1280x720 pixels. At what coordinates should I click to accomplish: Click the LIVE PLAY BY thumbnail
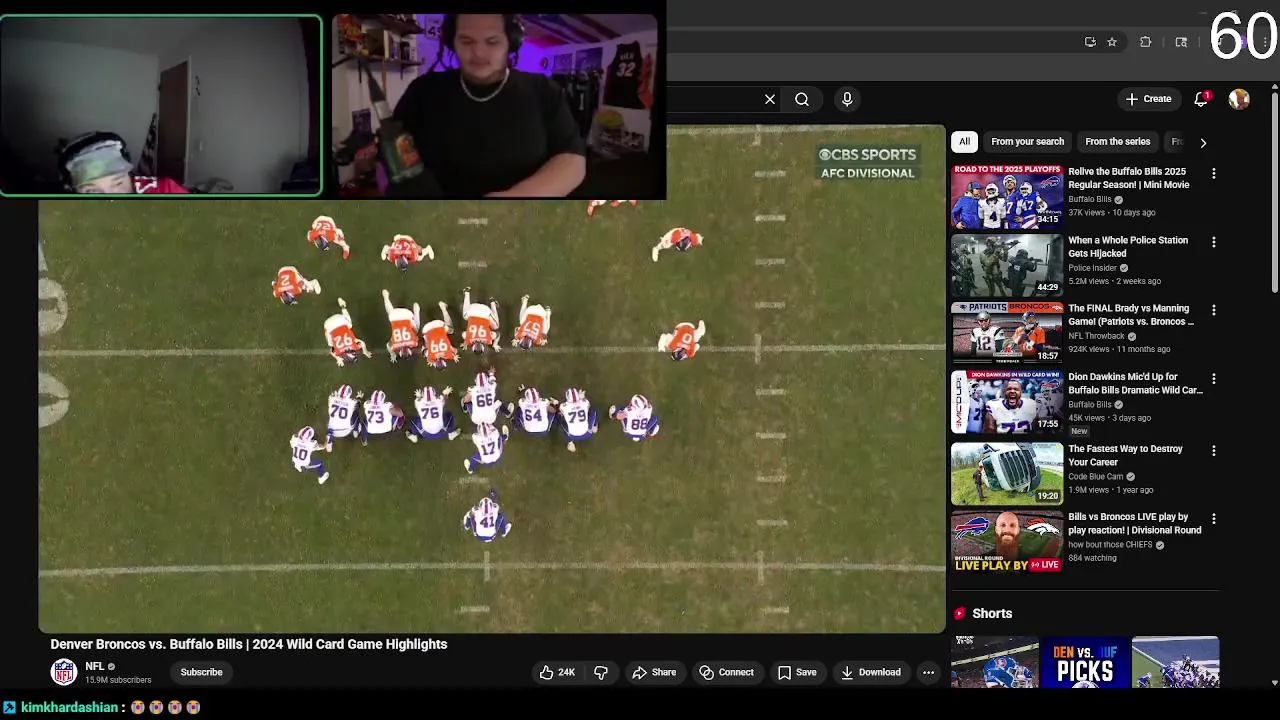(x=1007, y=542)
